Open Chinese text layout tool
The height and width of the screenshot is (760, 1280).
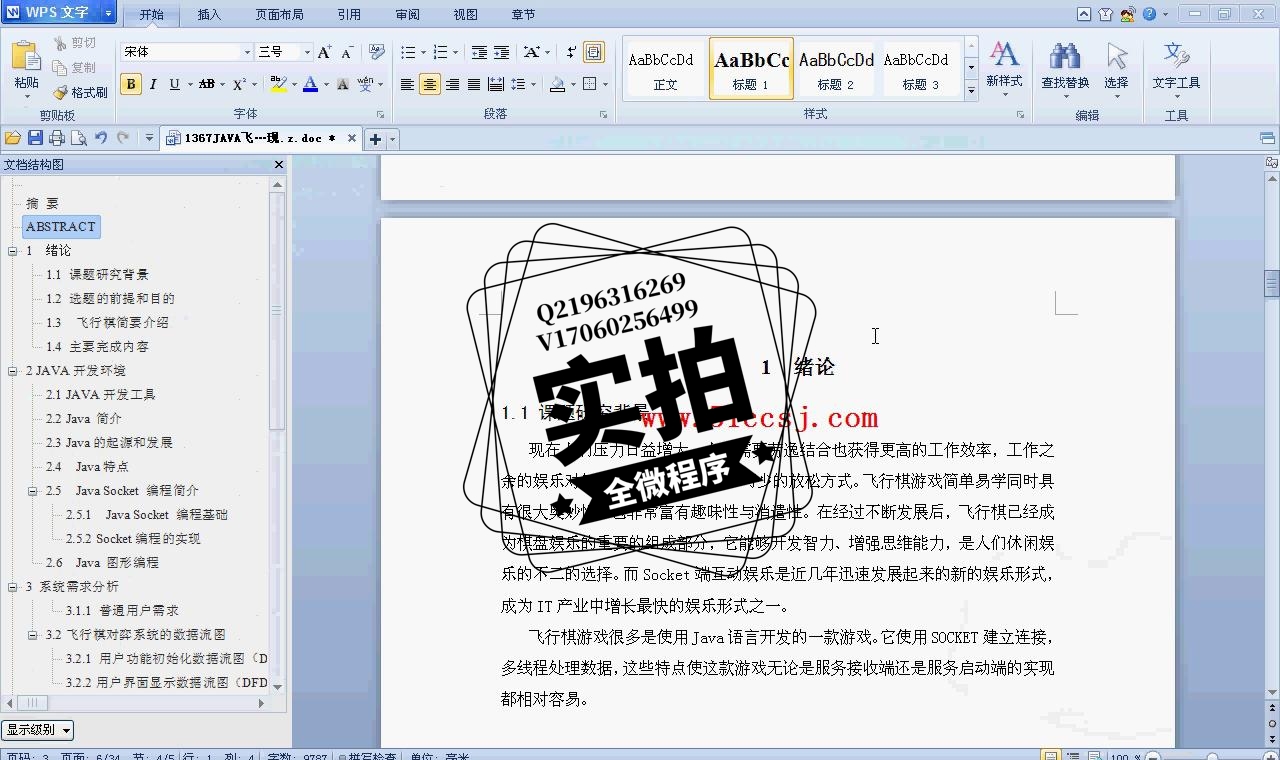click(x=531, y=52)
